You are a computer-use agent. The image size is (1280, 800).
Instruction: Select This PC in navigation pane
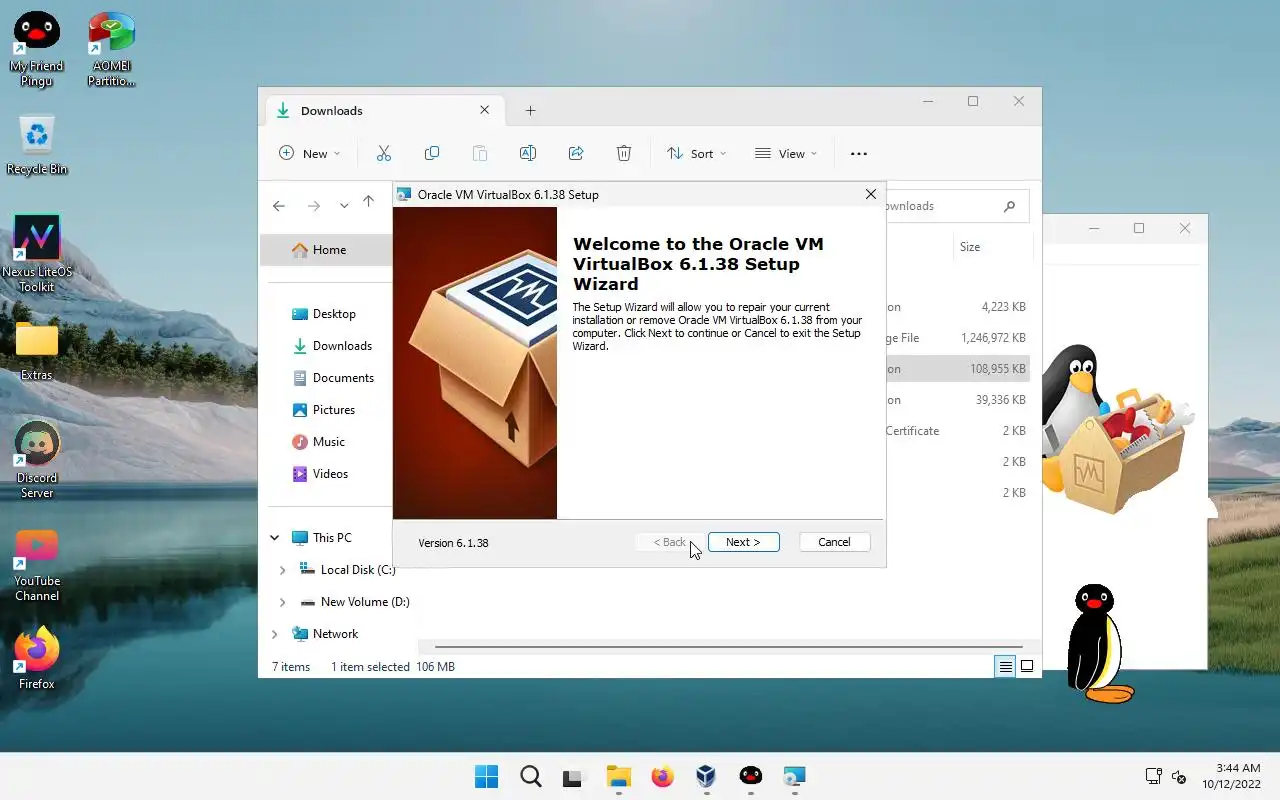pyautogui.click(x=332, y=538)
